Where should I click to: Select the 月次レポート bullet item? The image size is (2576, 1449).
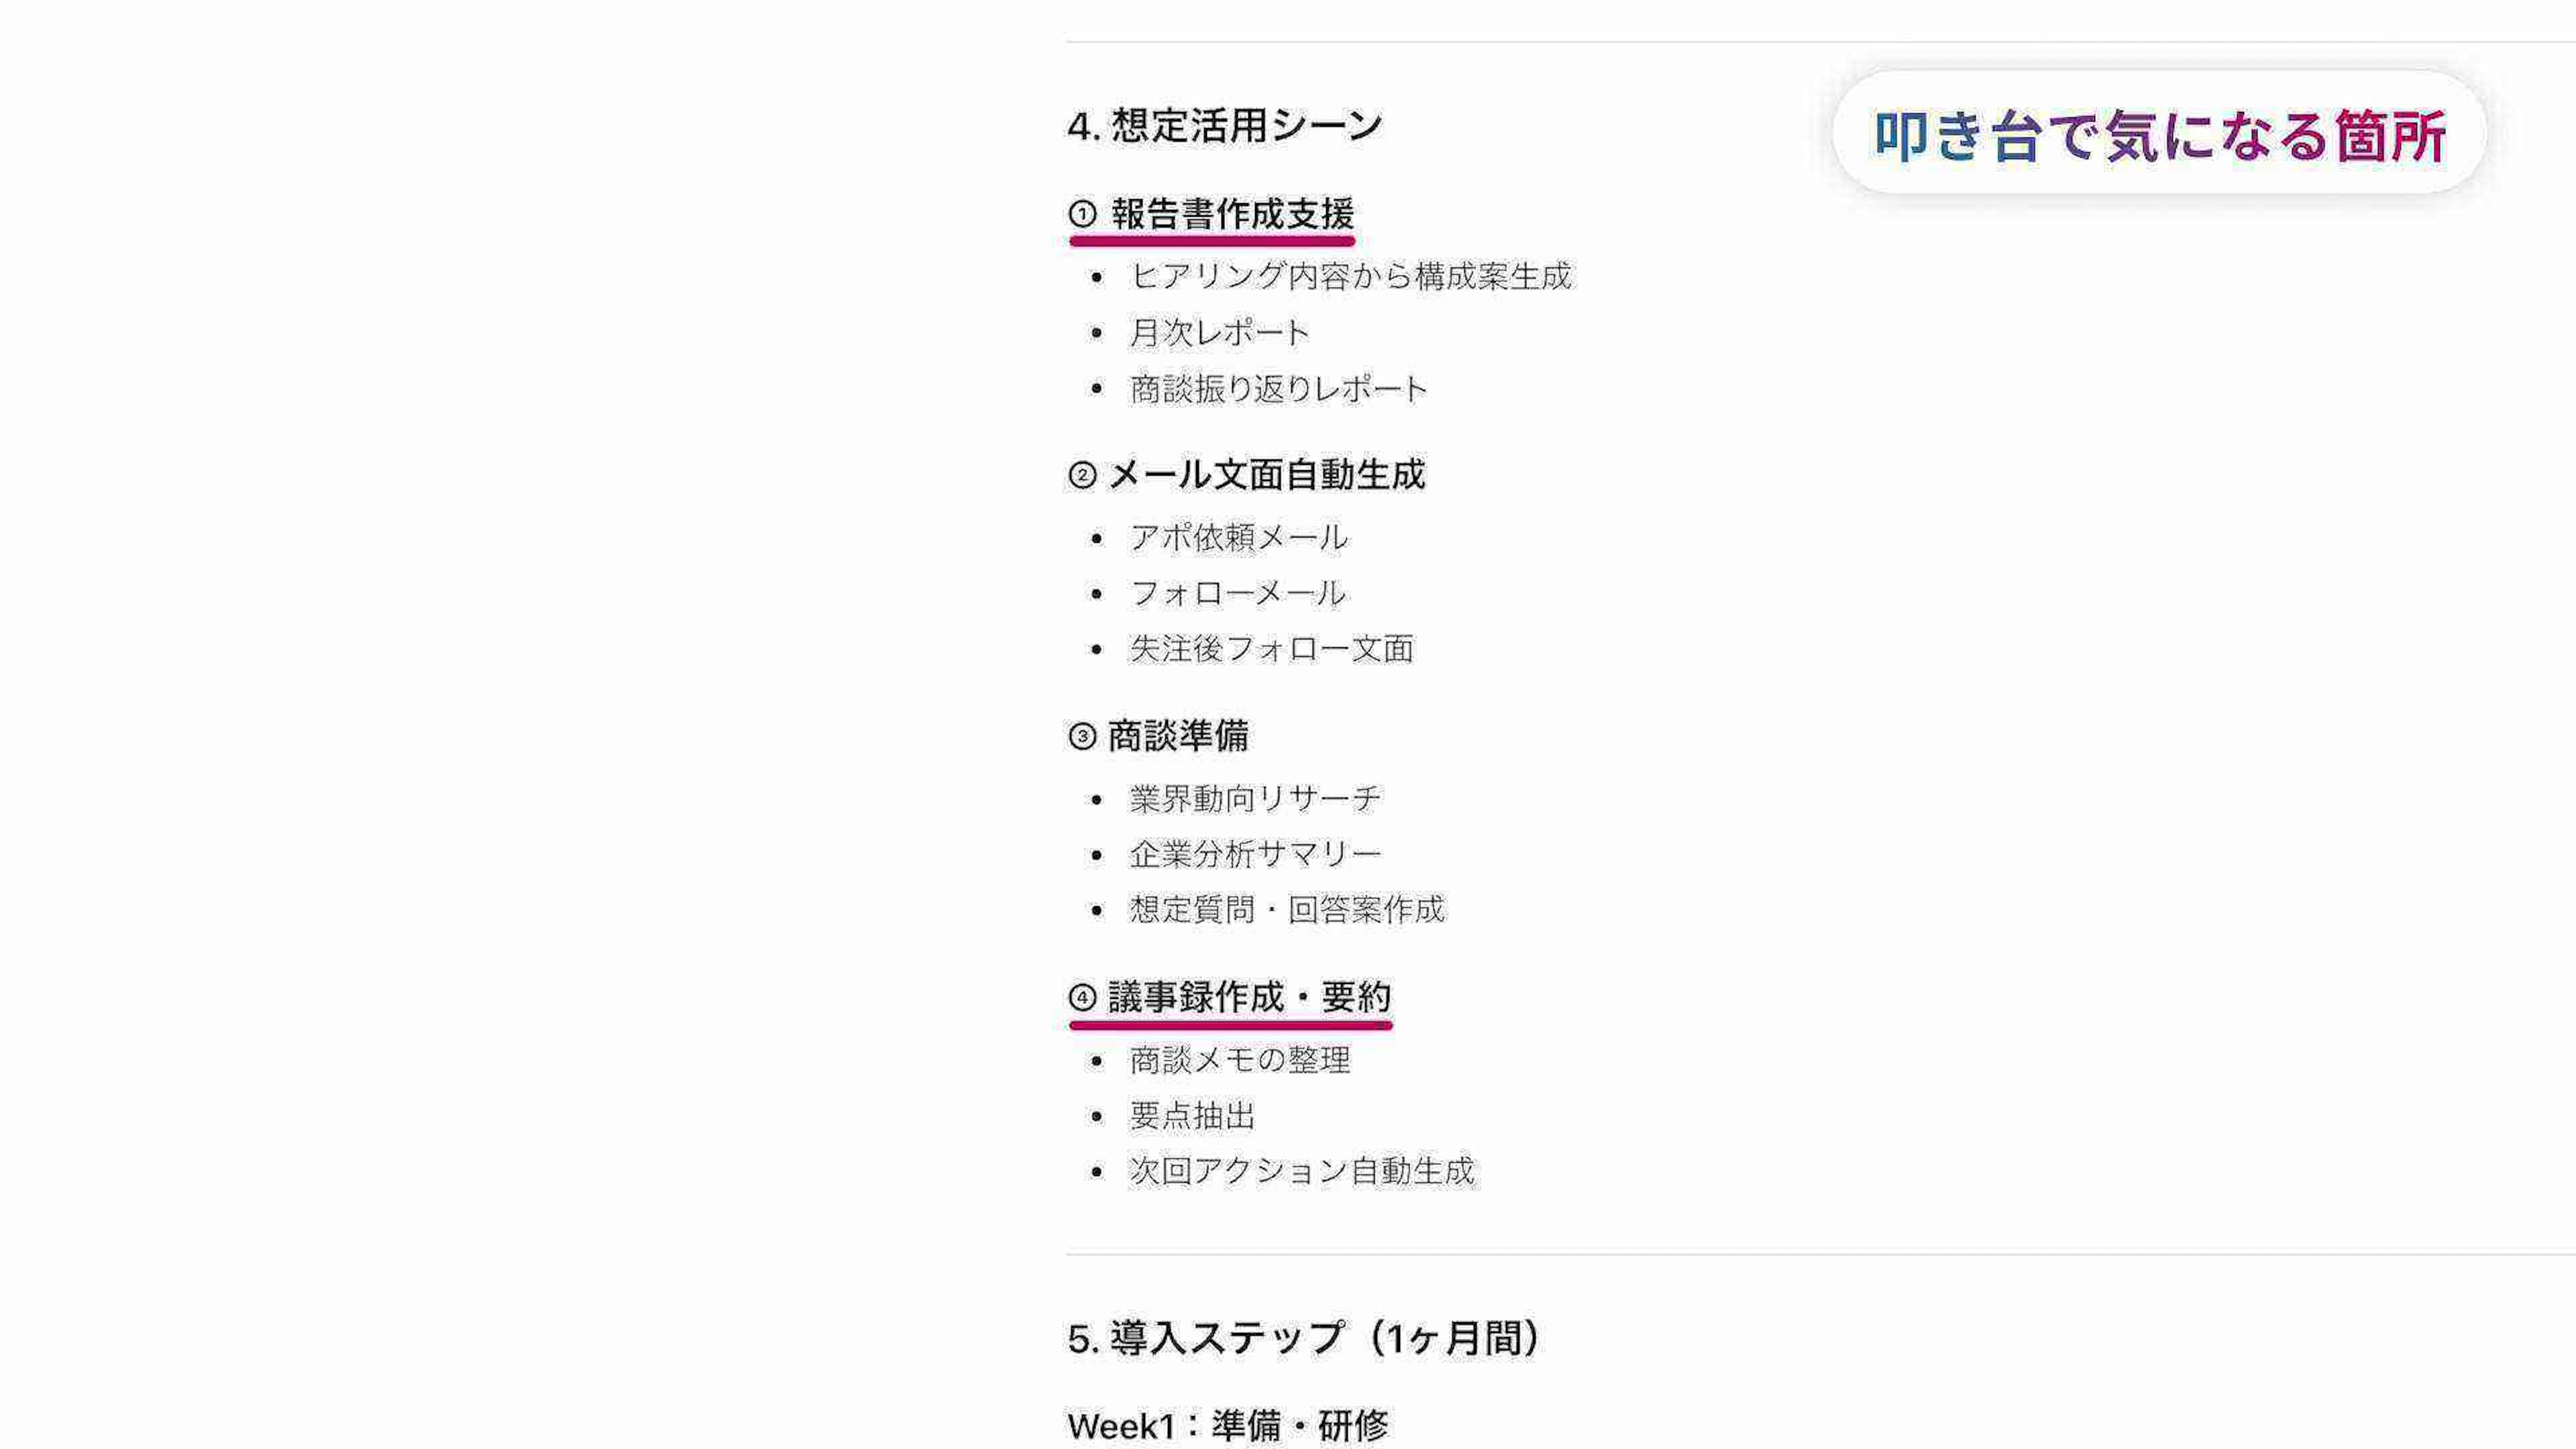[1219, 333]
